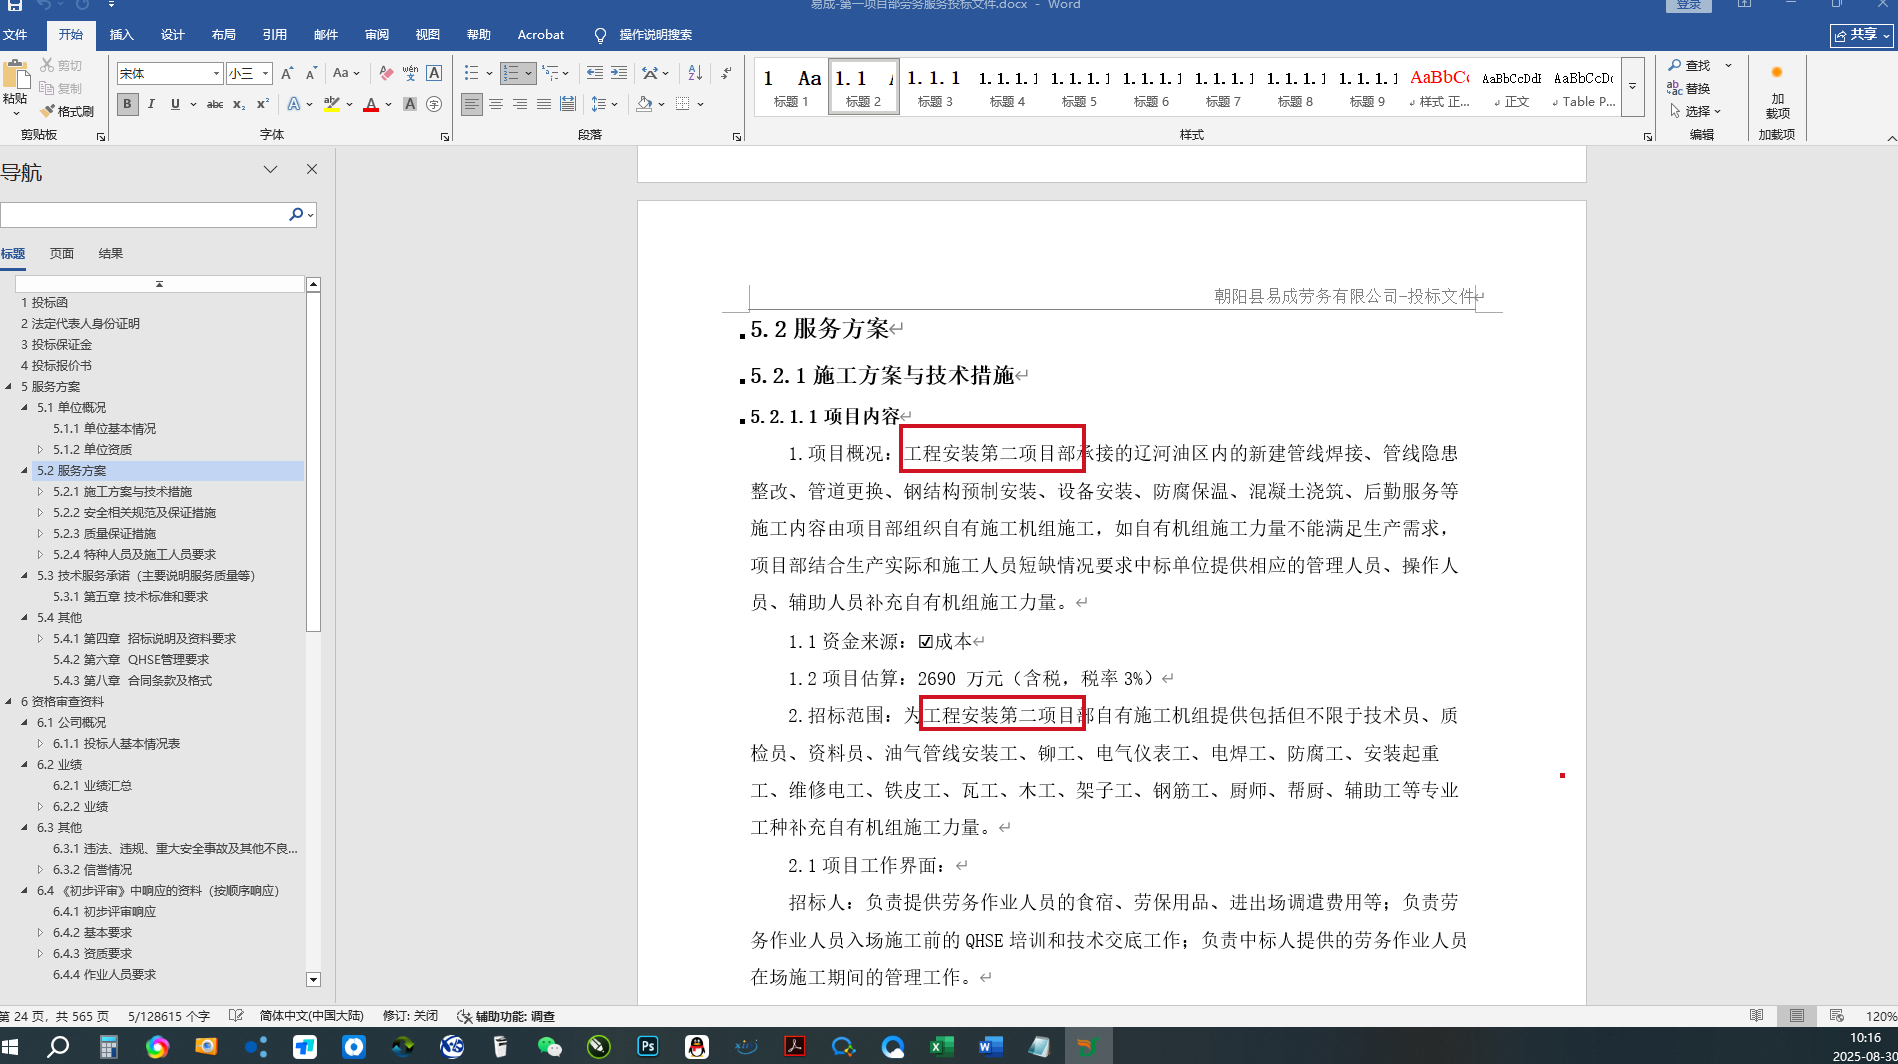Collapse the '5 服务方案' heading in navigation
Viewport: 1898px width, 1064px height.
click(x=9, y=387)
